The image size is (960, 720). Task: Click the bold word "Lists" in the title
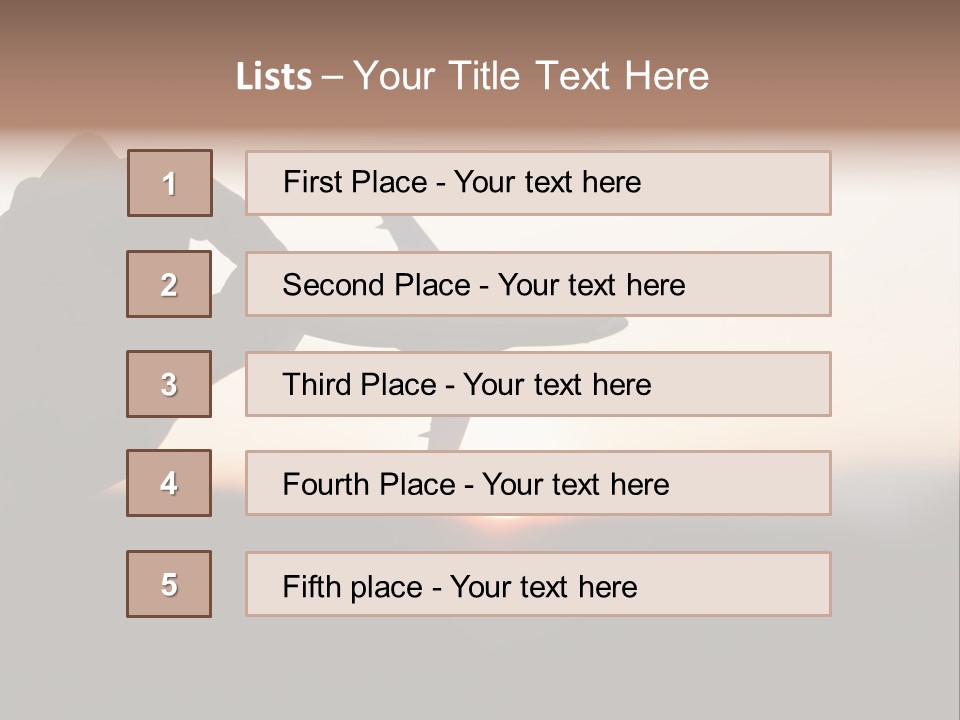[273, 77]
